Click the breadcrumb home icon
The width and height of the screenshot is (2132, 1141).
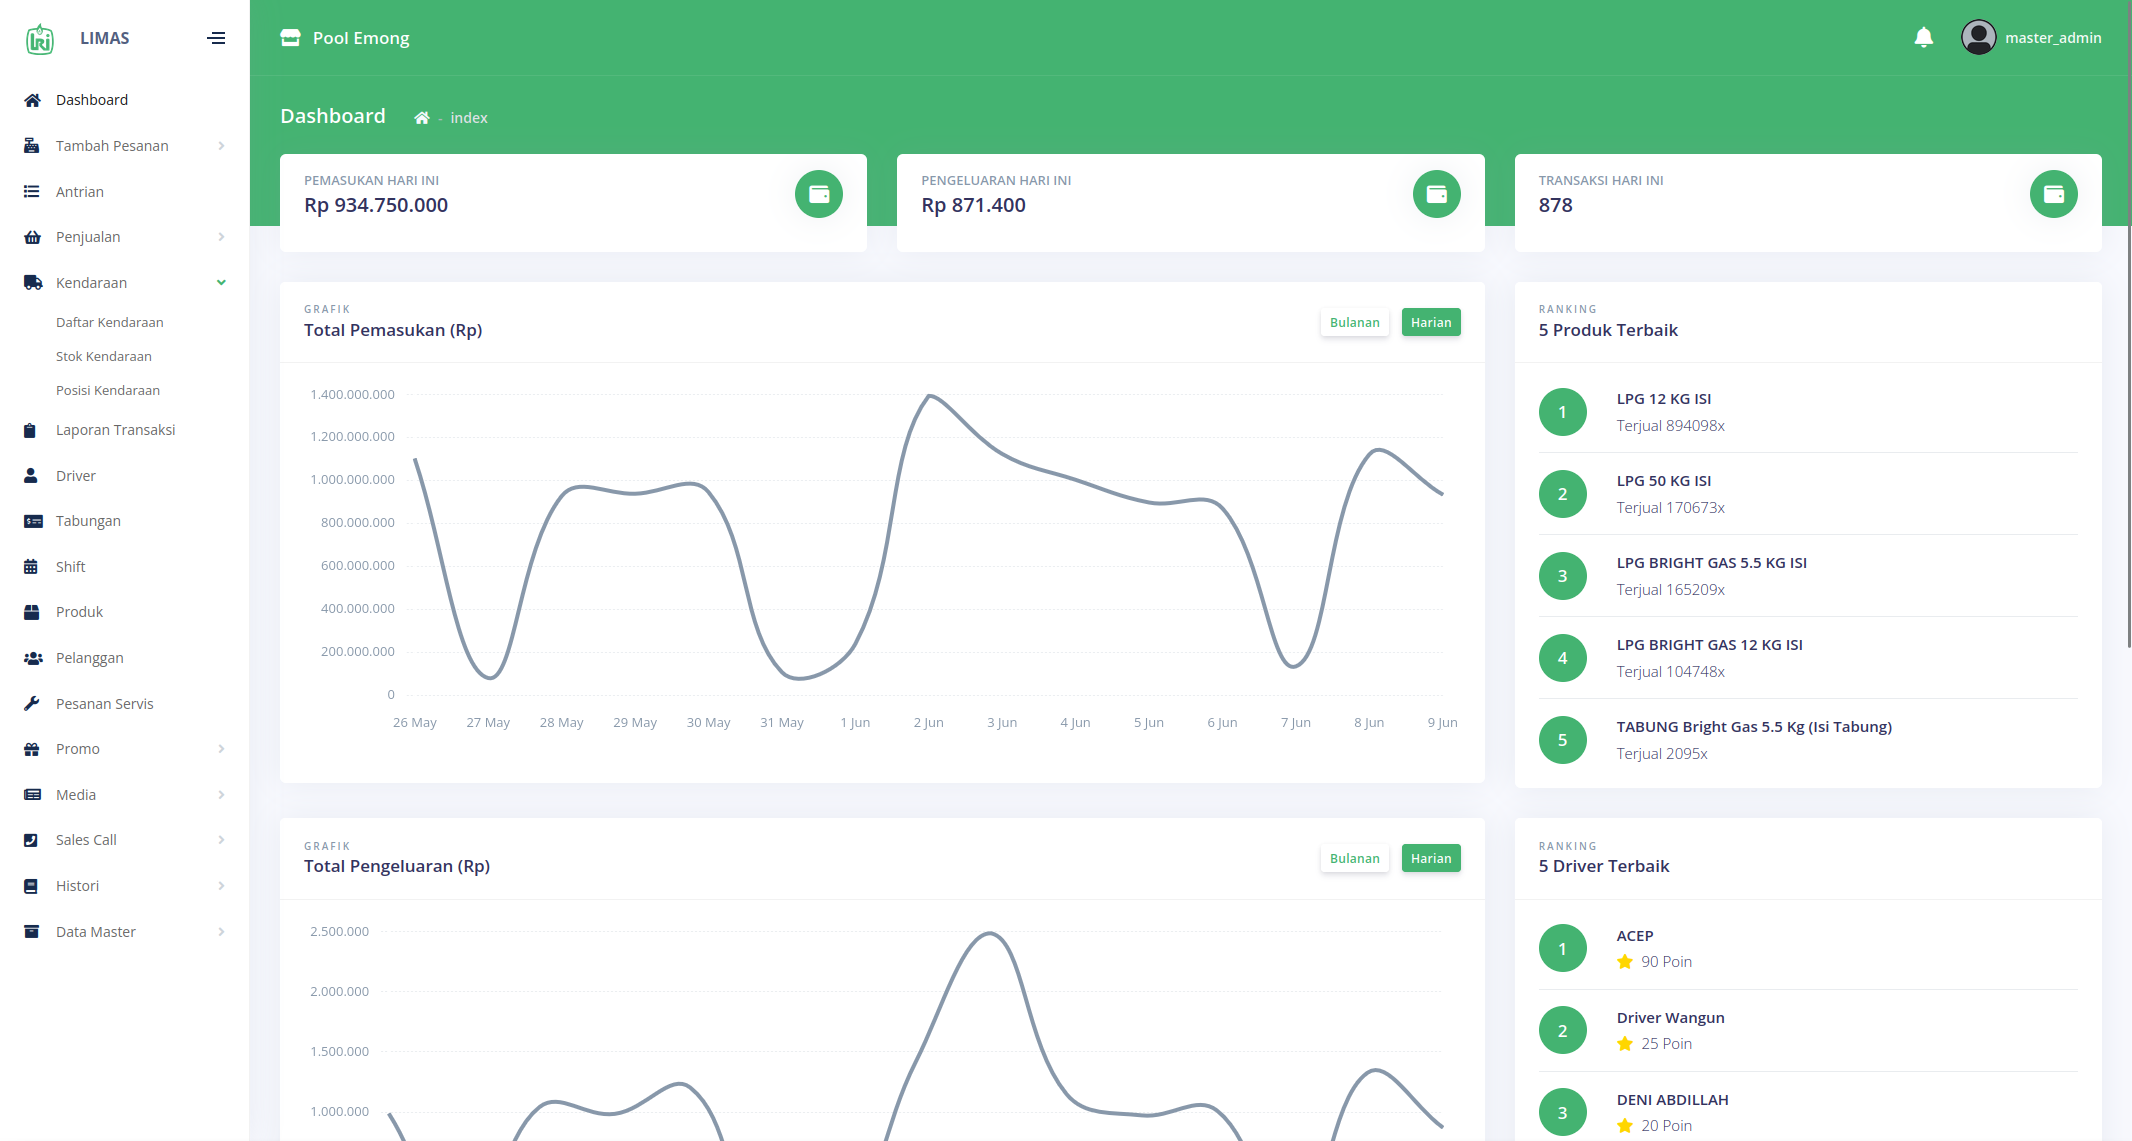[422, 118]
